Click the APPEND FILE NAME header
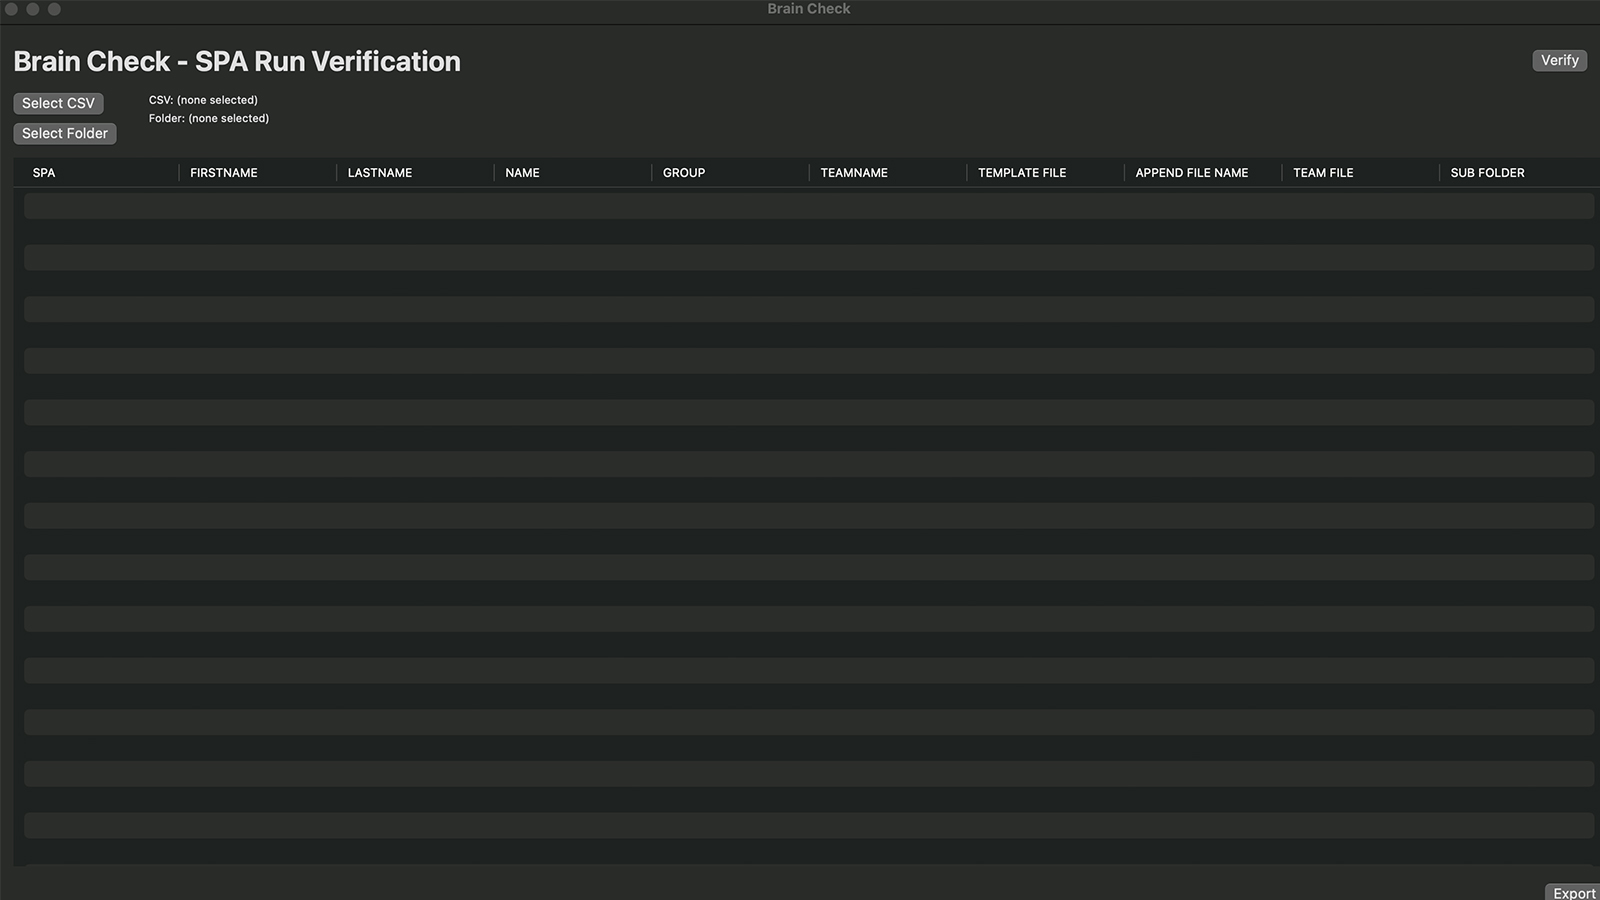Screen dimensions: 1600x900 pyautogui.click(x=1191, y=173)
